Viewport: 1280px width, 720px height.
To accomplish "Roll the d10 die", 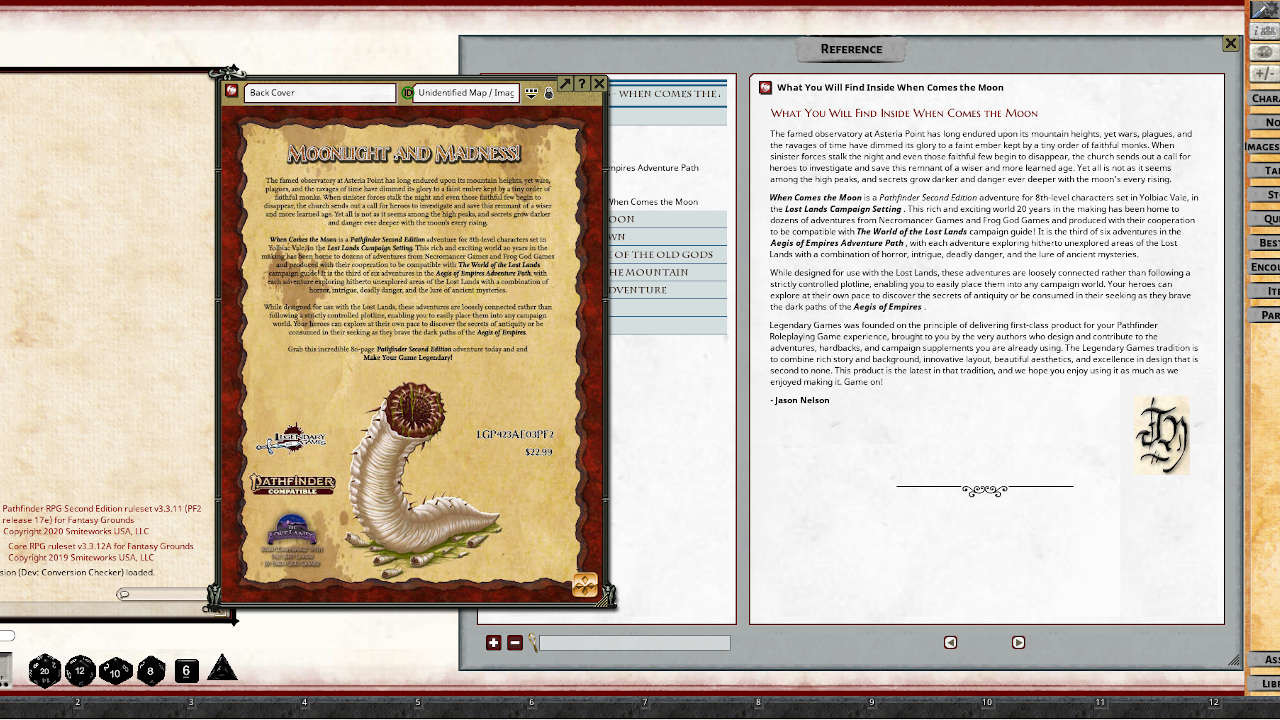I will tap(113, 672).
